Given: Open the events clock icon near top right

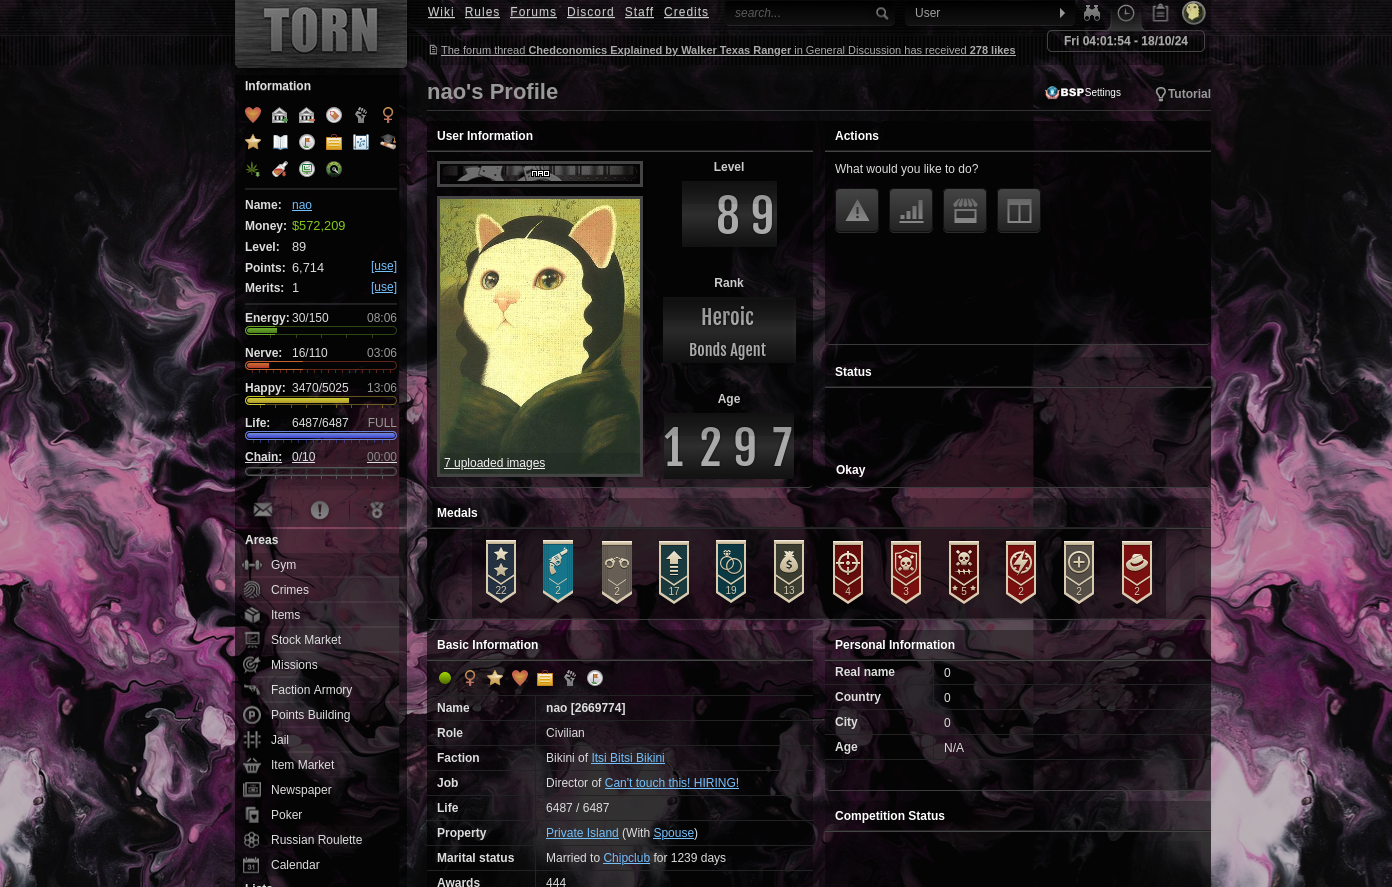Looking at the screenshot, I should pos(1126,13).
